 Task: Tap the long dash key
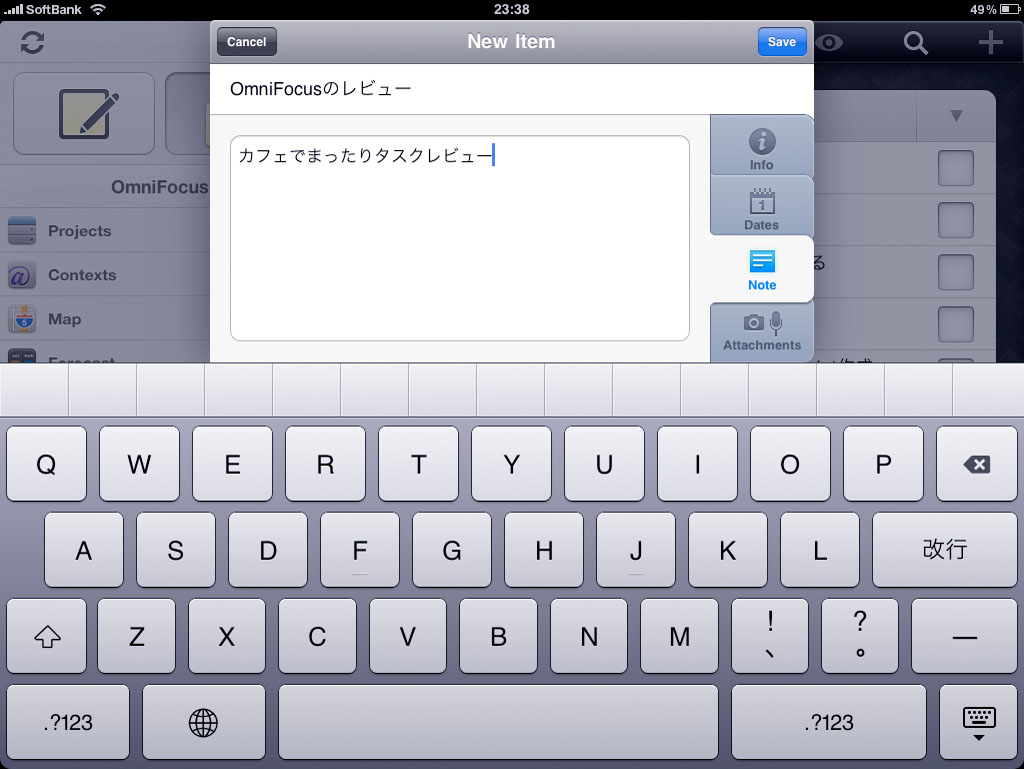965,636
